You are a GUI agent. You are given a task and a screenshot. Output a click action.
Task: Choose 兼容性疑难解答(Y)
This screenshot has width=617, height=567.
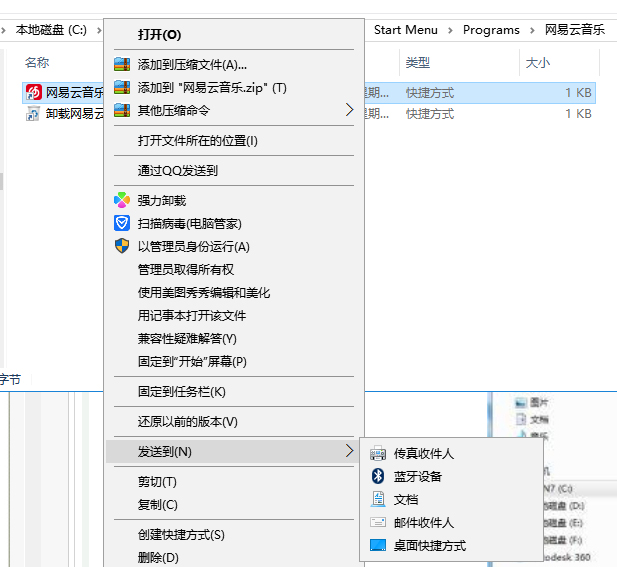(x=234, y=338)
